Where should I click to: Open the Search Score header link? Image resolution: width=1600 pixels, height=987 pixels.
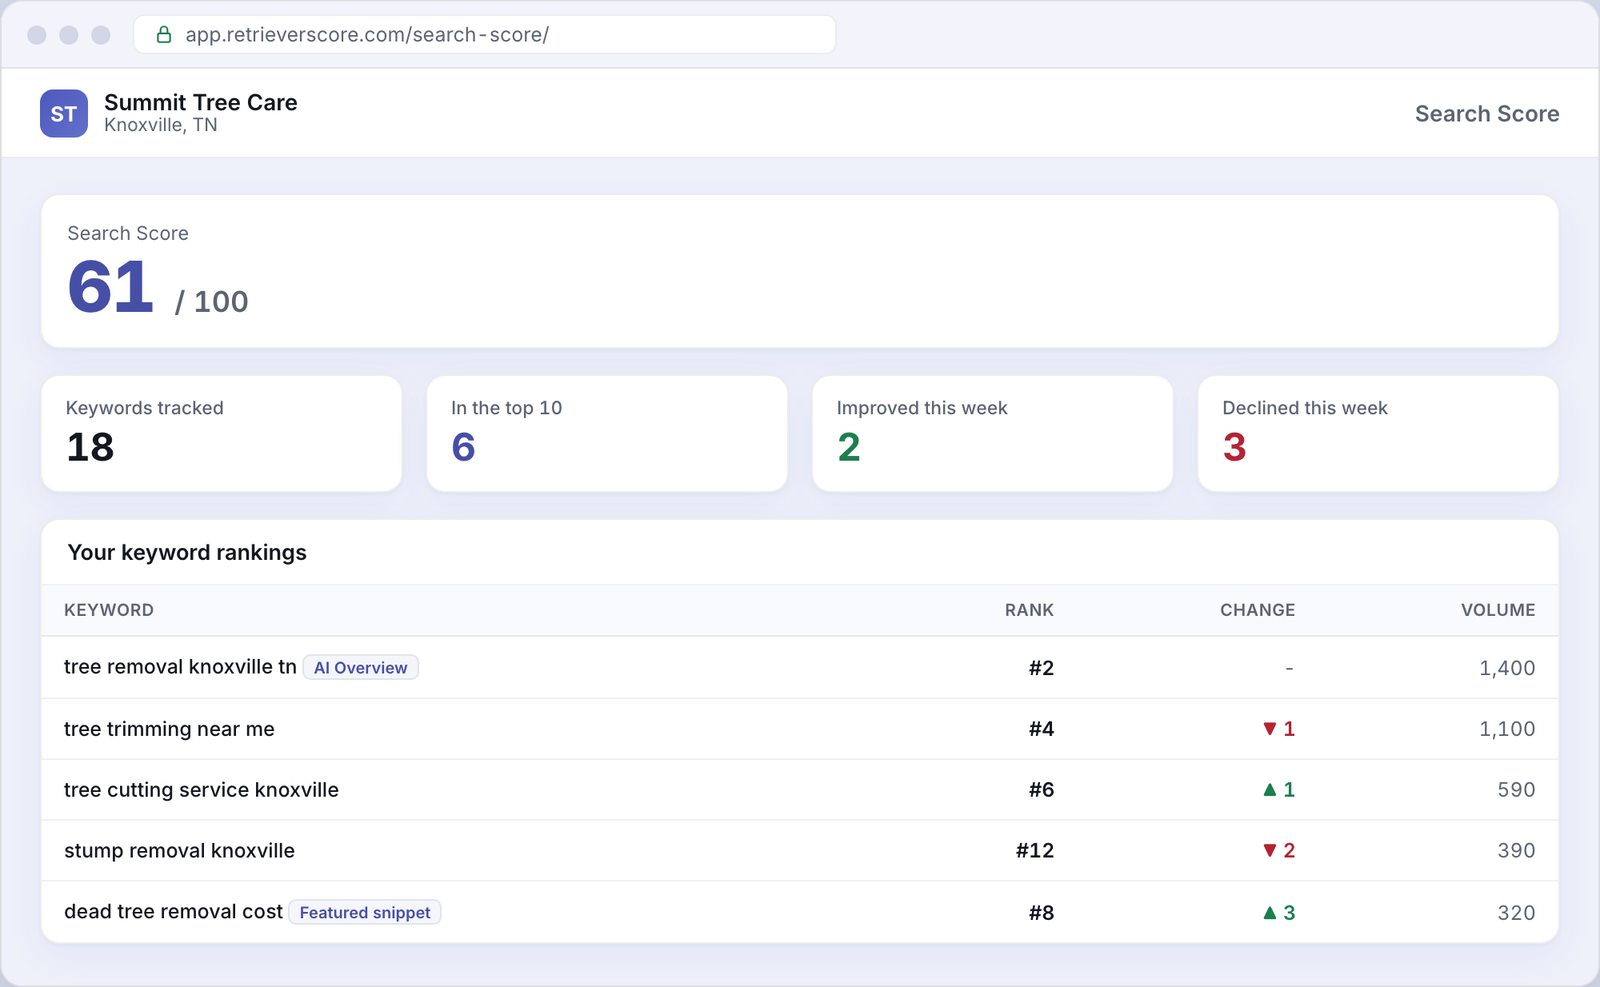pyautogui.click(x=1487, y=114)
